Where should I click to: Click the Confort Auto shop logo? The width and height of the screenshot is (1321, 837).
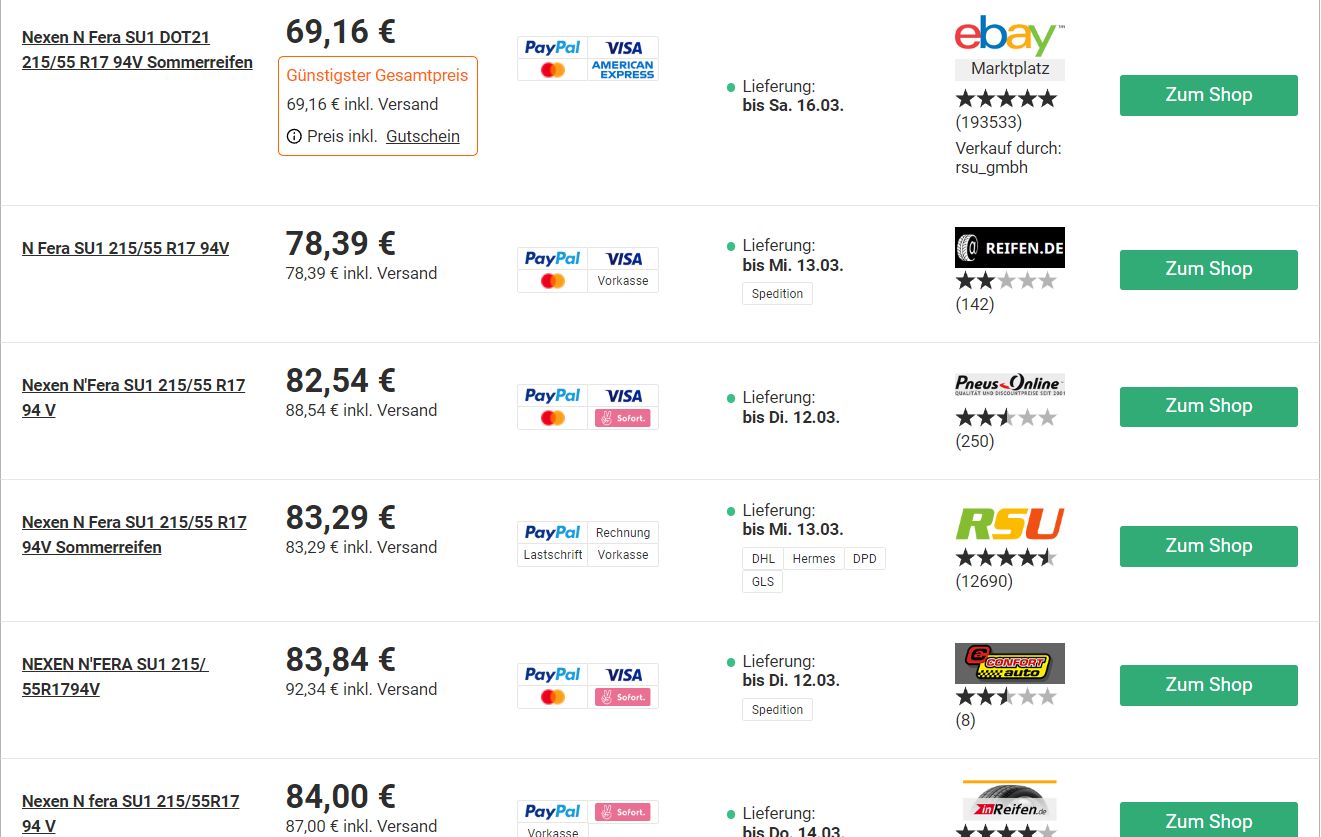[1009, 663]
